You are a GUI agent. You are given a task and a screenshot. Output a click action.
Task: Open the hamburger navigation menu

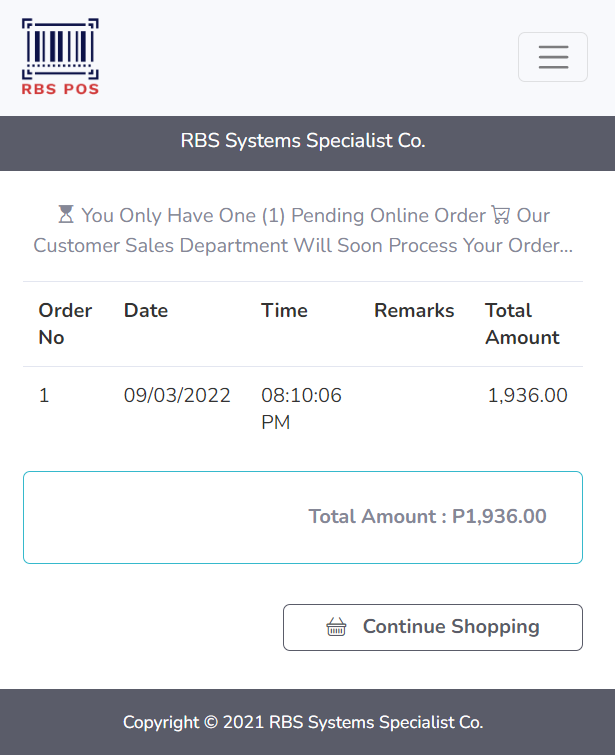[x=553, y=57]
